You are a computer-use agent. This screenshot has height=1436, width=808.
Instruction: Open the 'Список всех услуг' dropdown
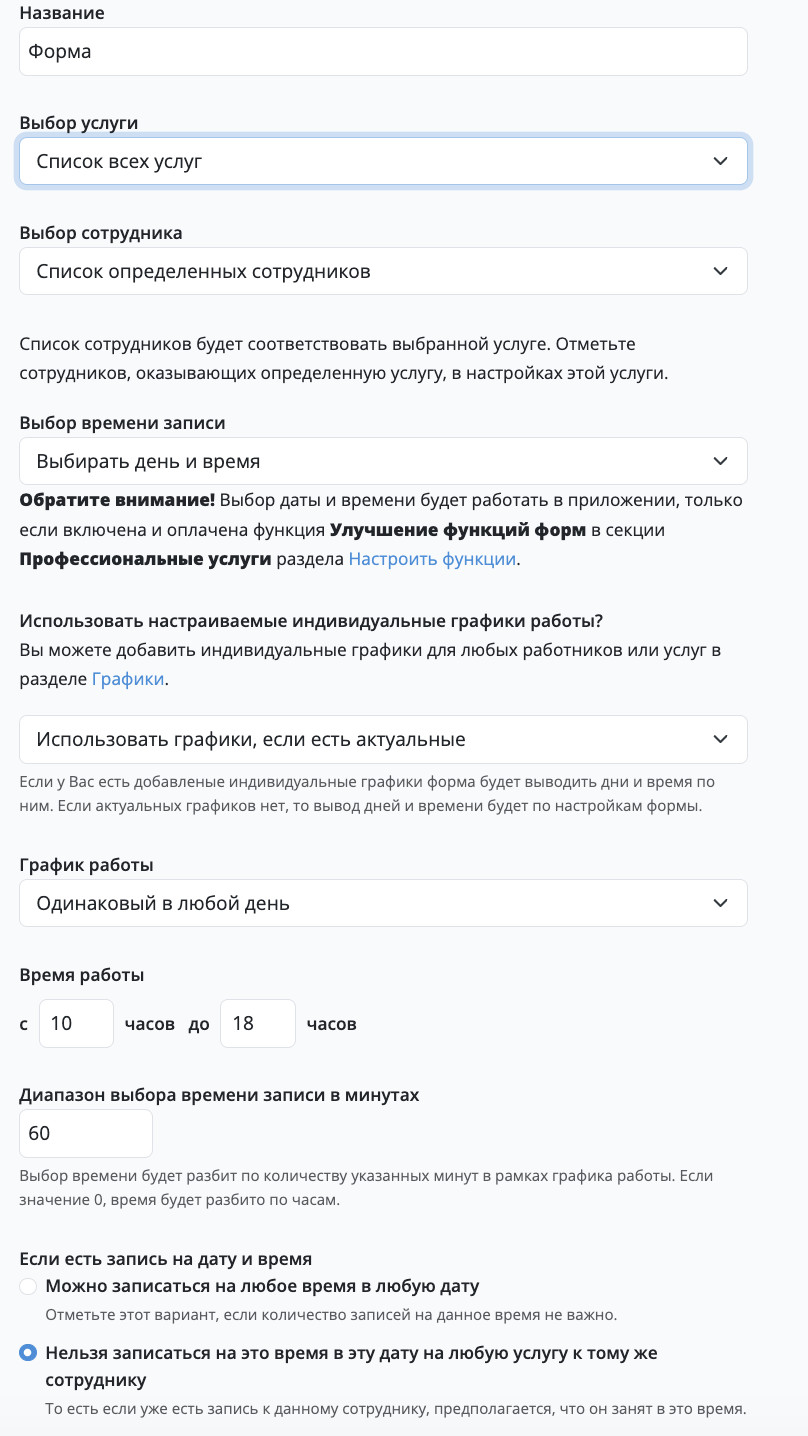click(x=383, y=161)
